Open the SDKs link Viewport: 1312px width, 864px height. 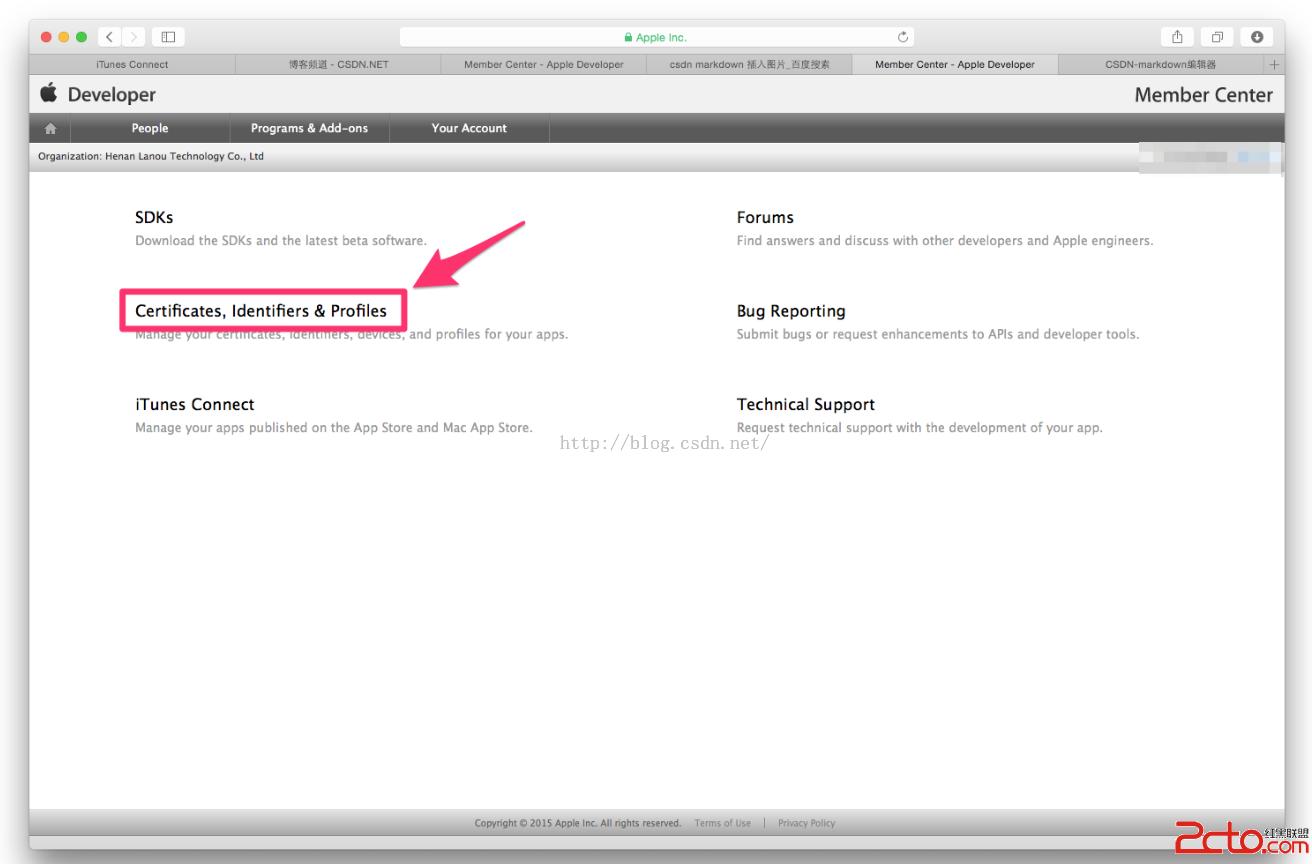(x=154, y=217)
